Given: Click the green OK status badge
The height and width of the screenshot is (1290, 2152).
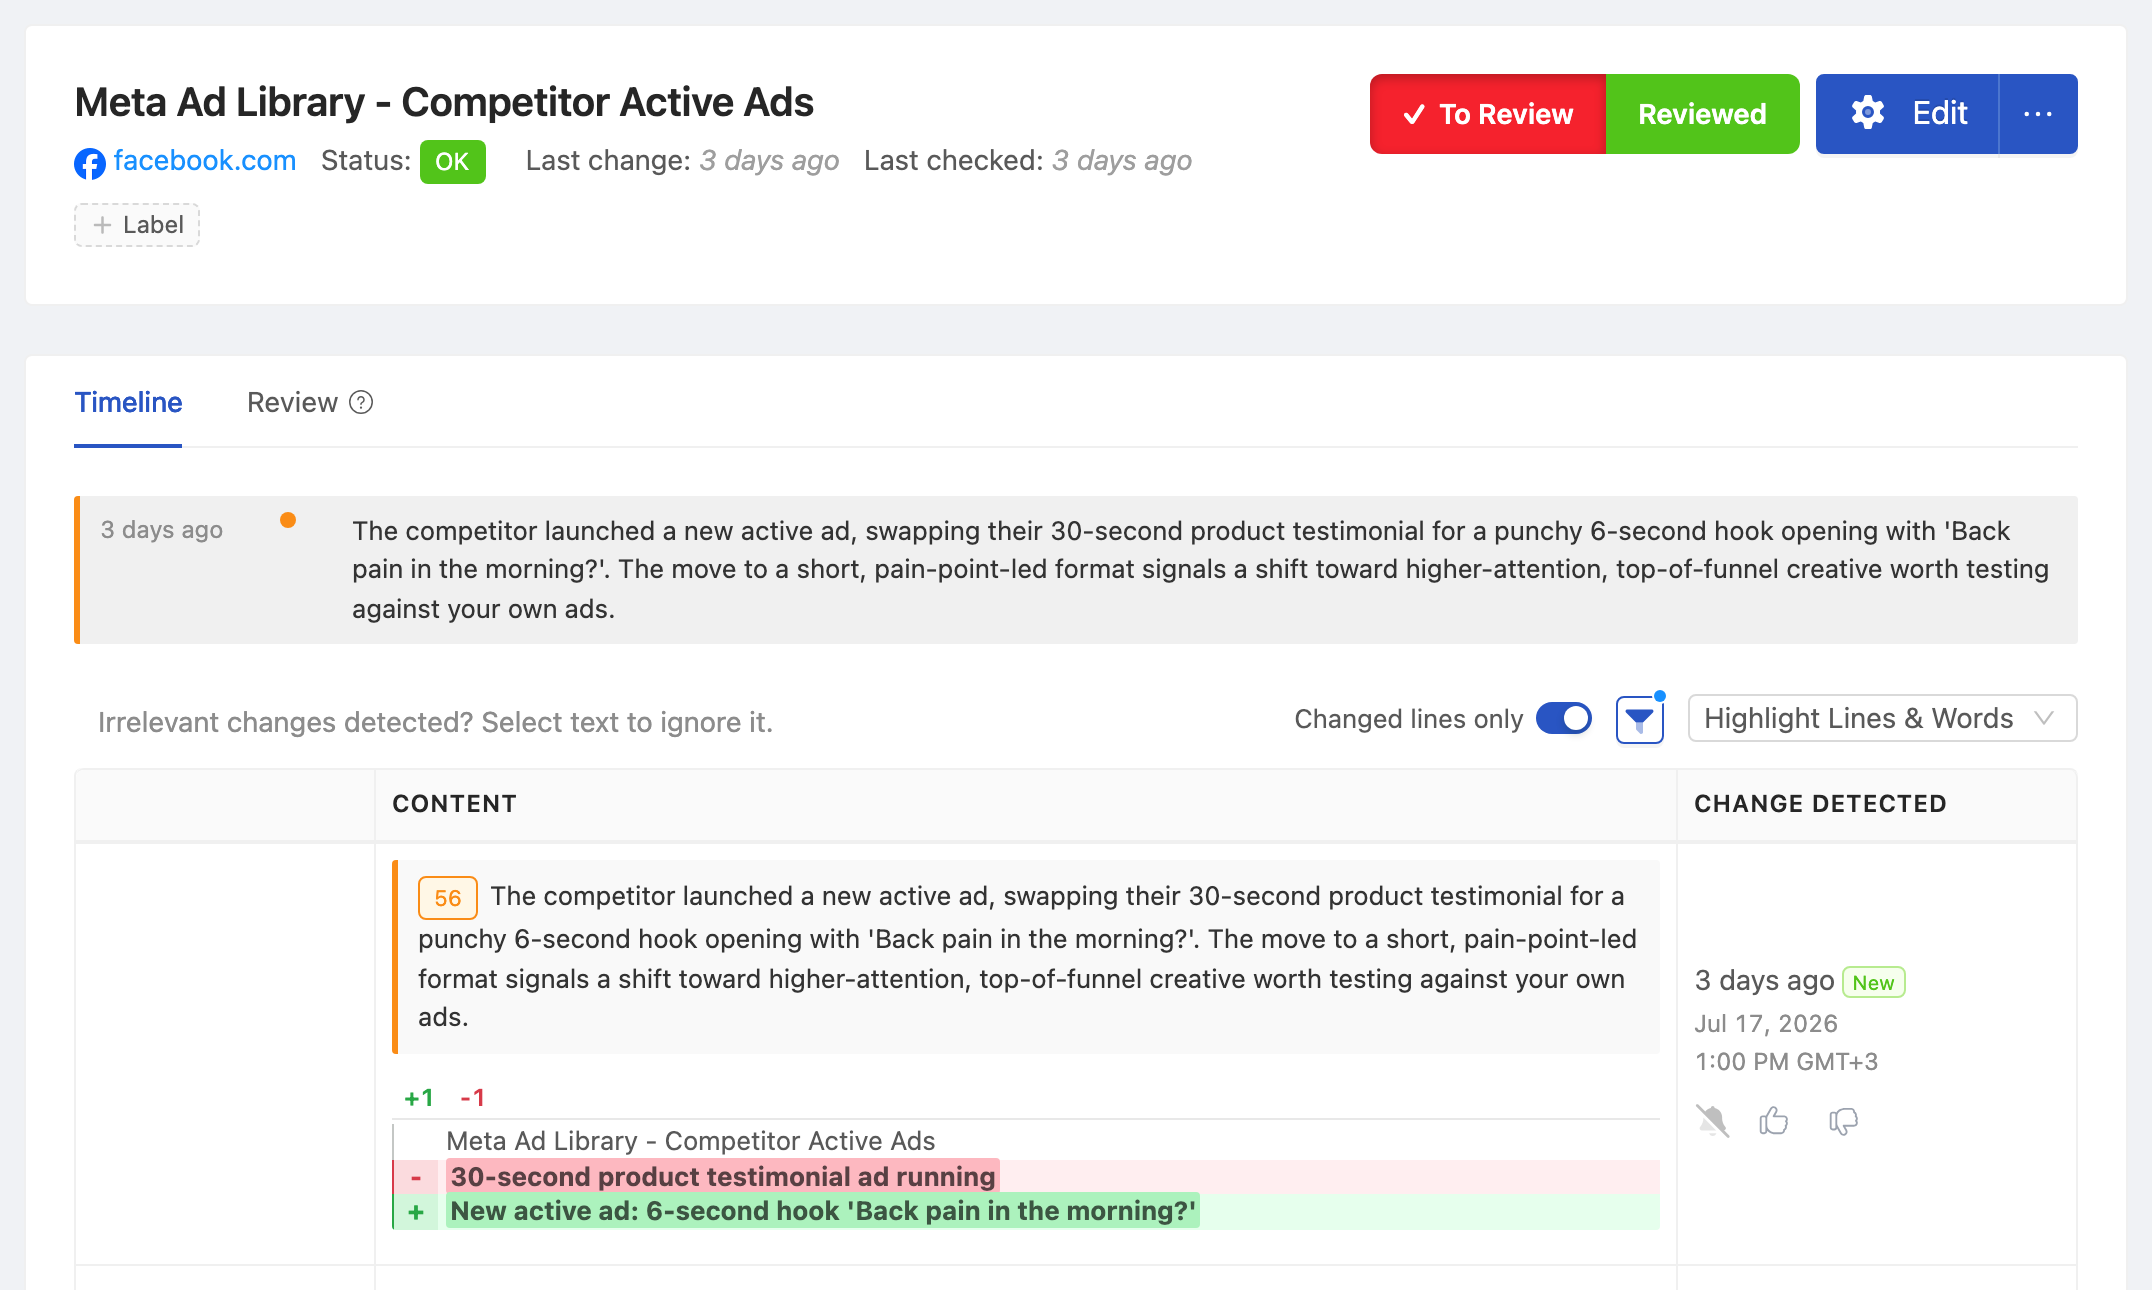Looking at the screenshot, I should point(452,162).
